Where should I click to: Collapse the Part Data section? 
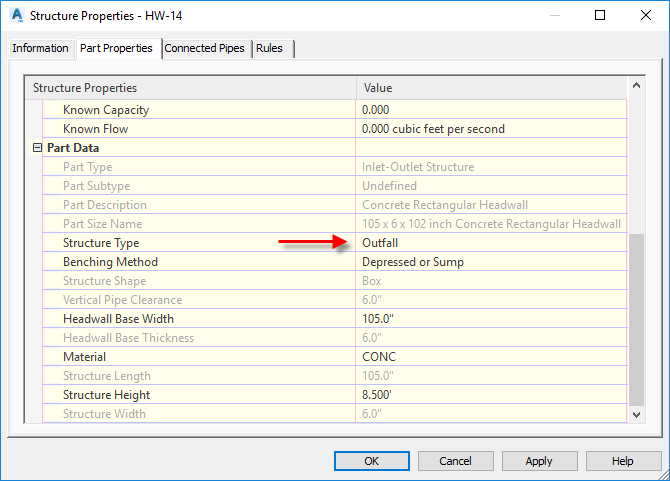(x=38, y=148)
